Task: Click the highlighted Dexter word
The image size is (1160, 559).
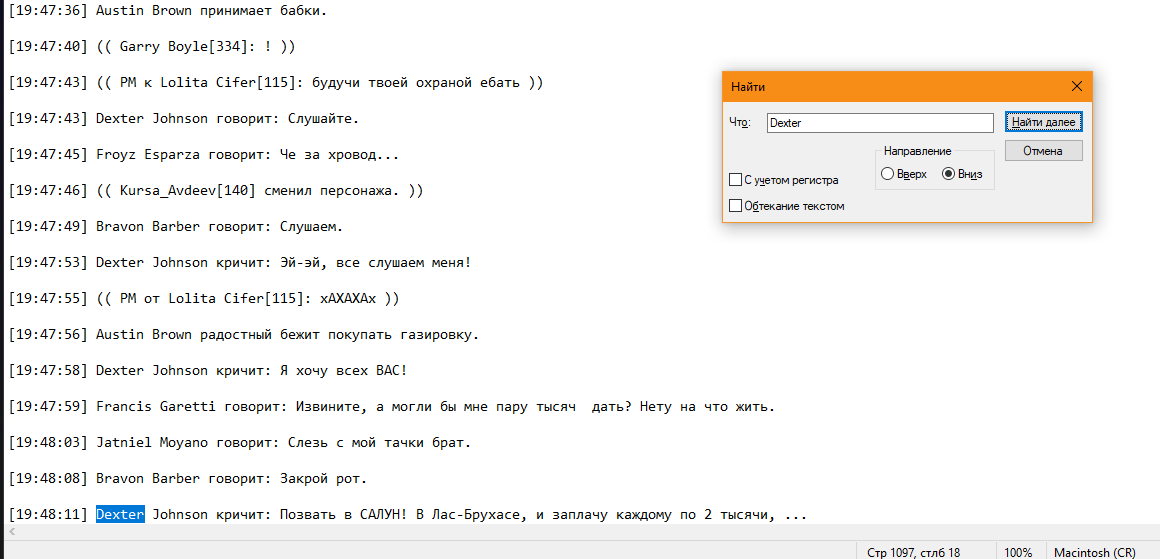Action: pos(120,515)
